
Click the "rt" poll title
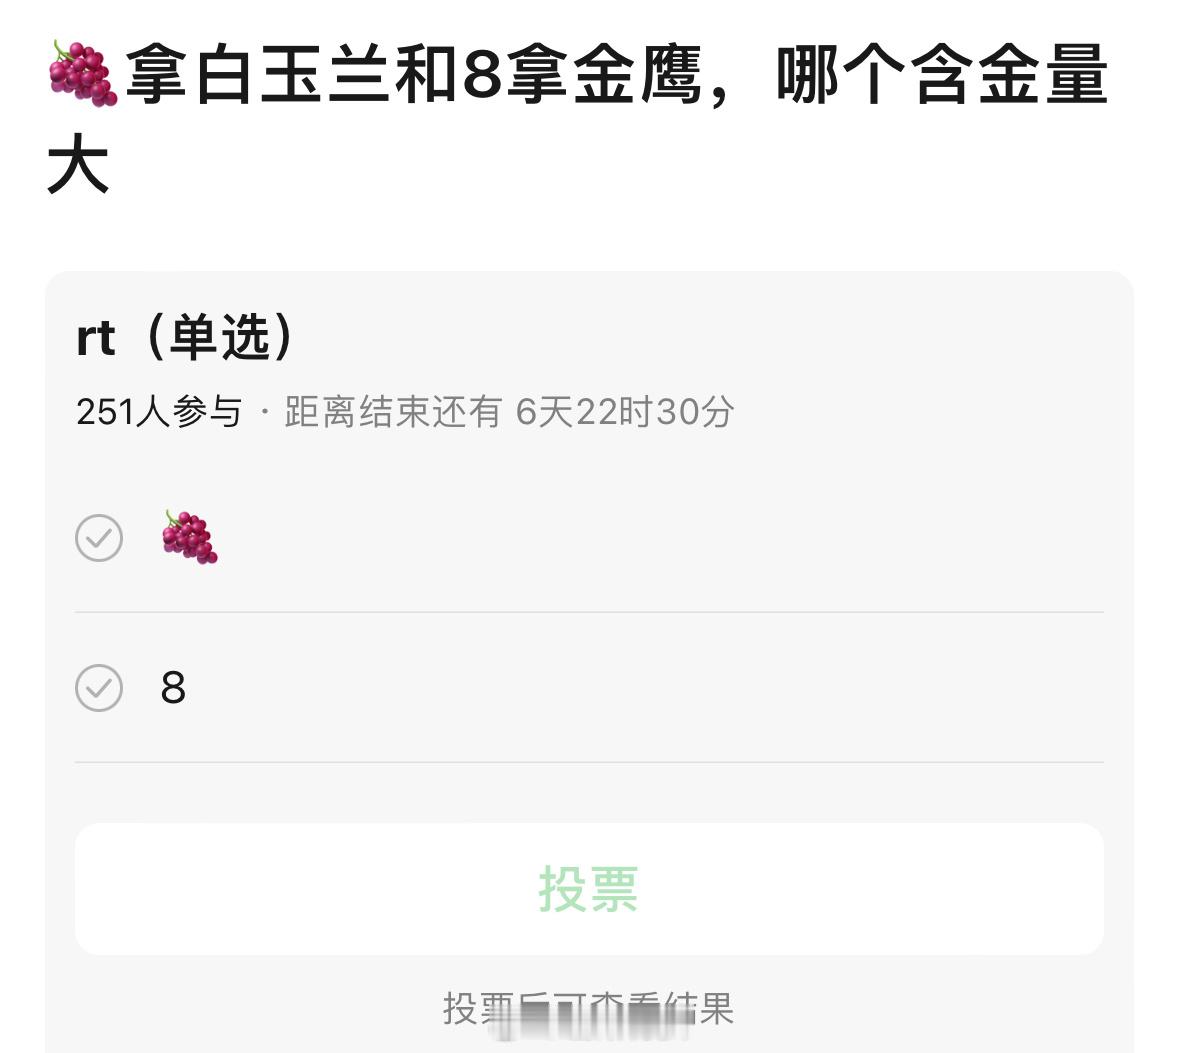coord(95,338)
